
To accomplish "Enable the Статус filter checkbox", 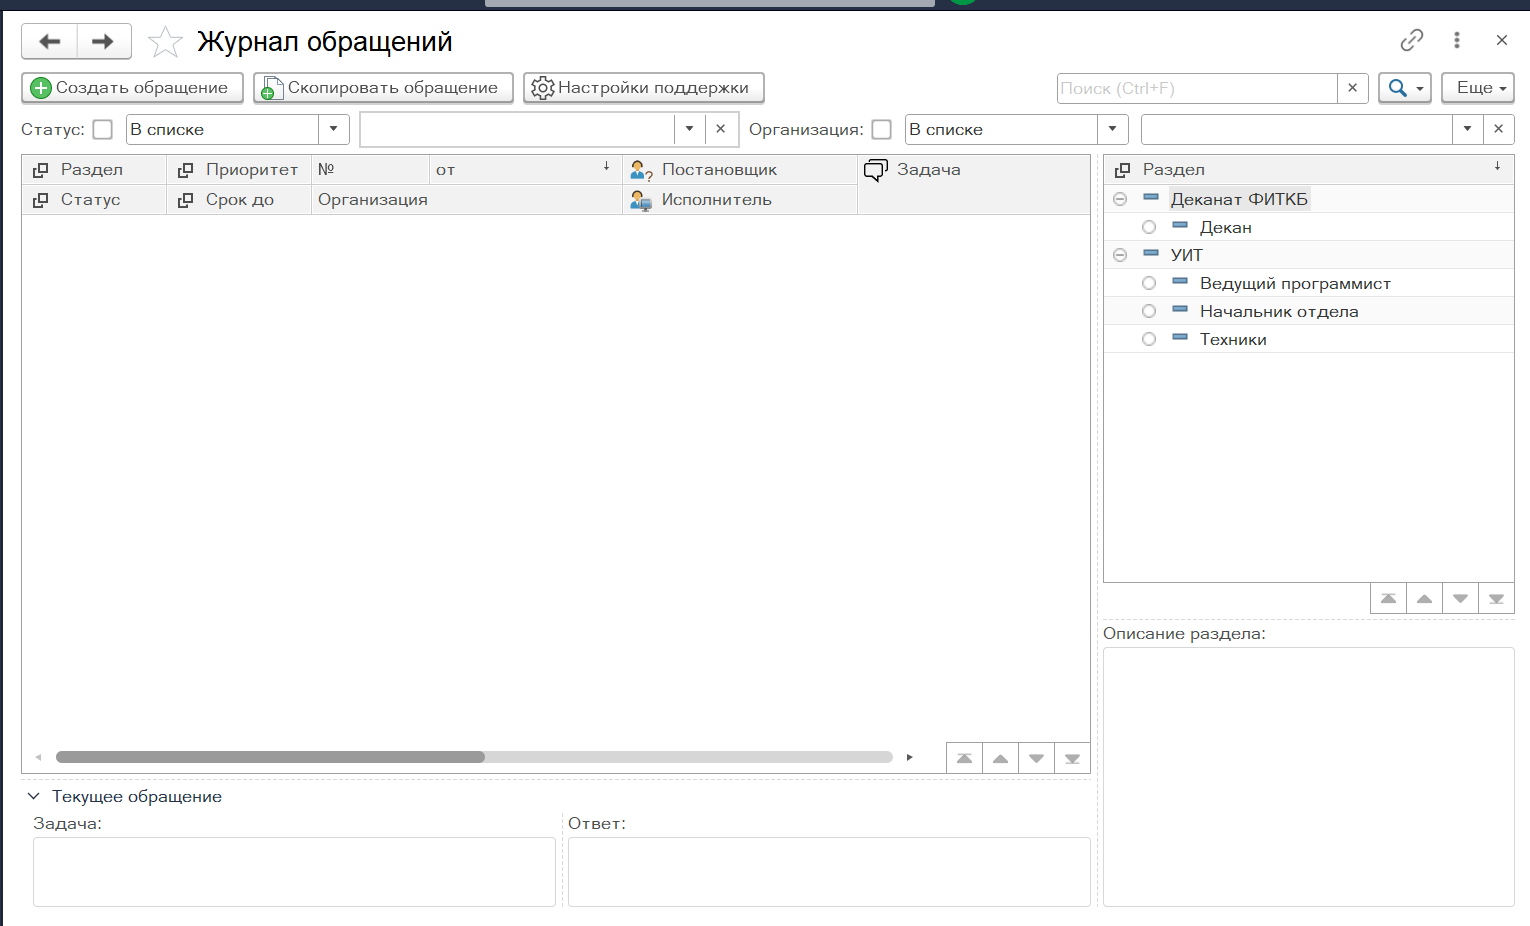I will pos(102,130).
